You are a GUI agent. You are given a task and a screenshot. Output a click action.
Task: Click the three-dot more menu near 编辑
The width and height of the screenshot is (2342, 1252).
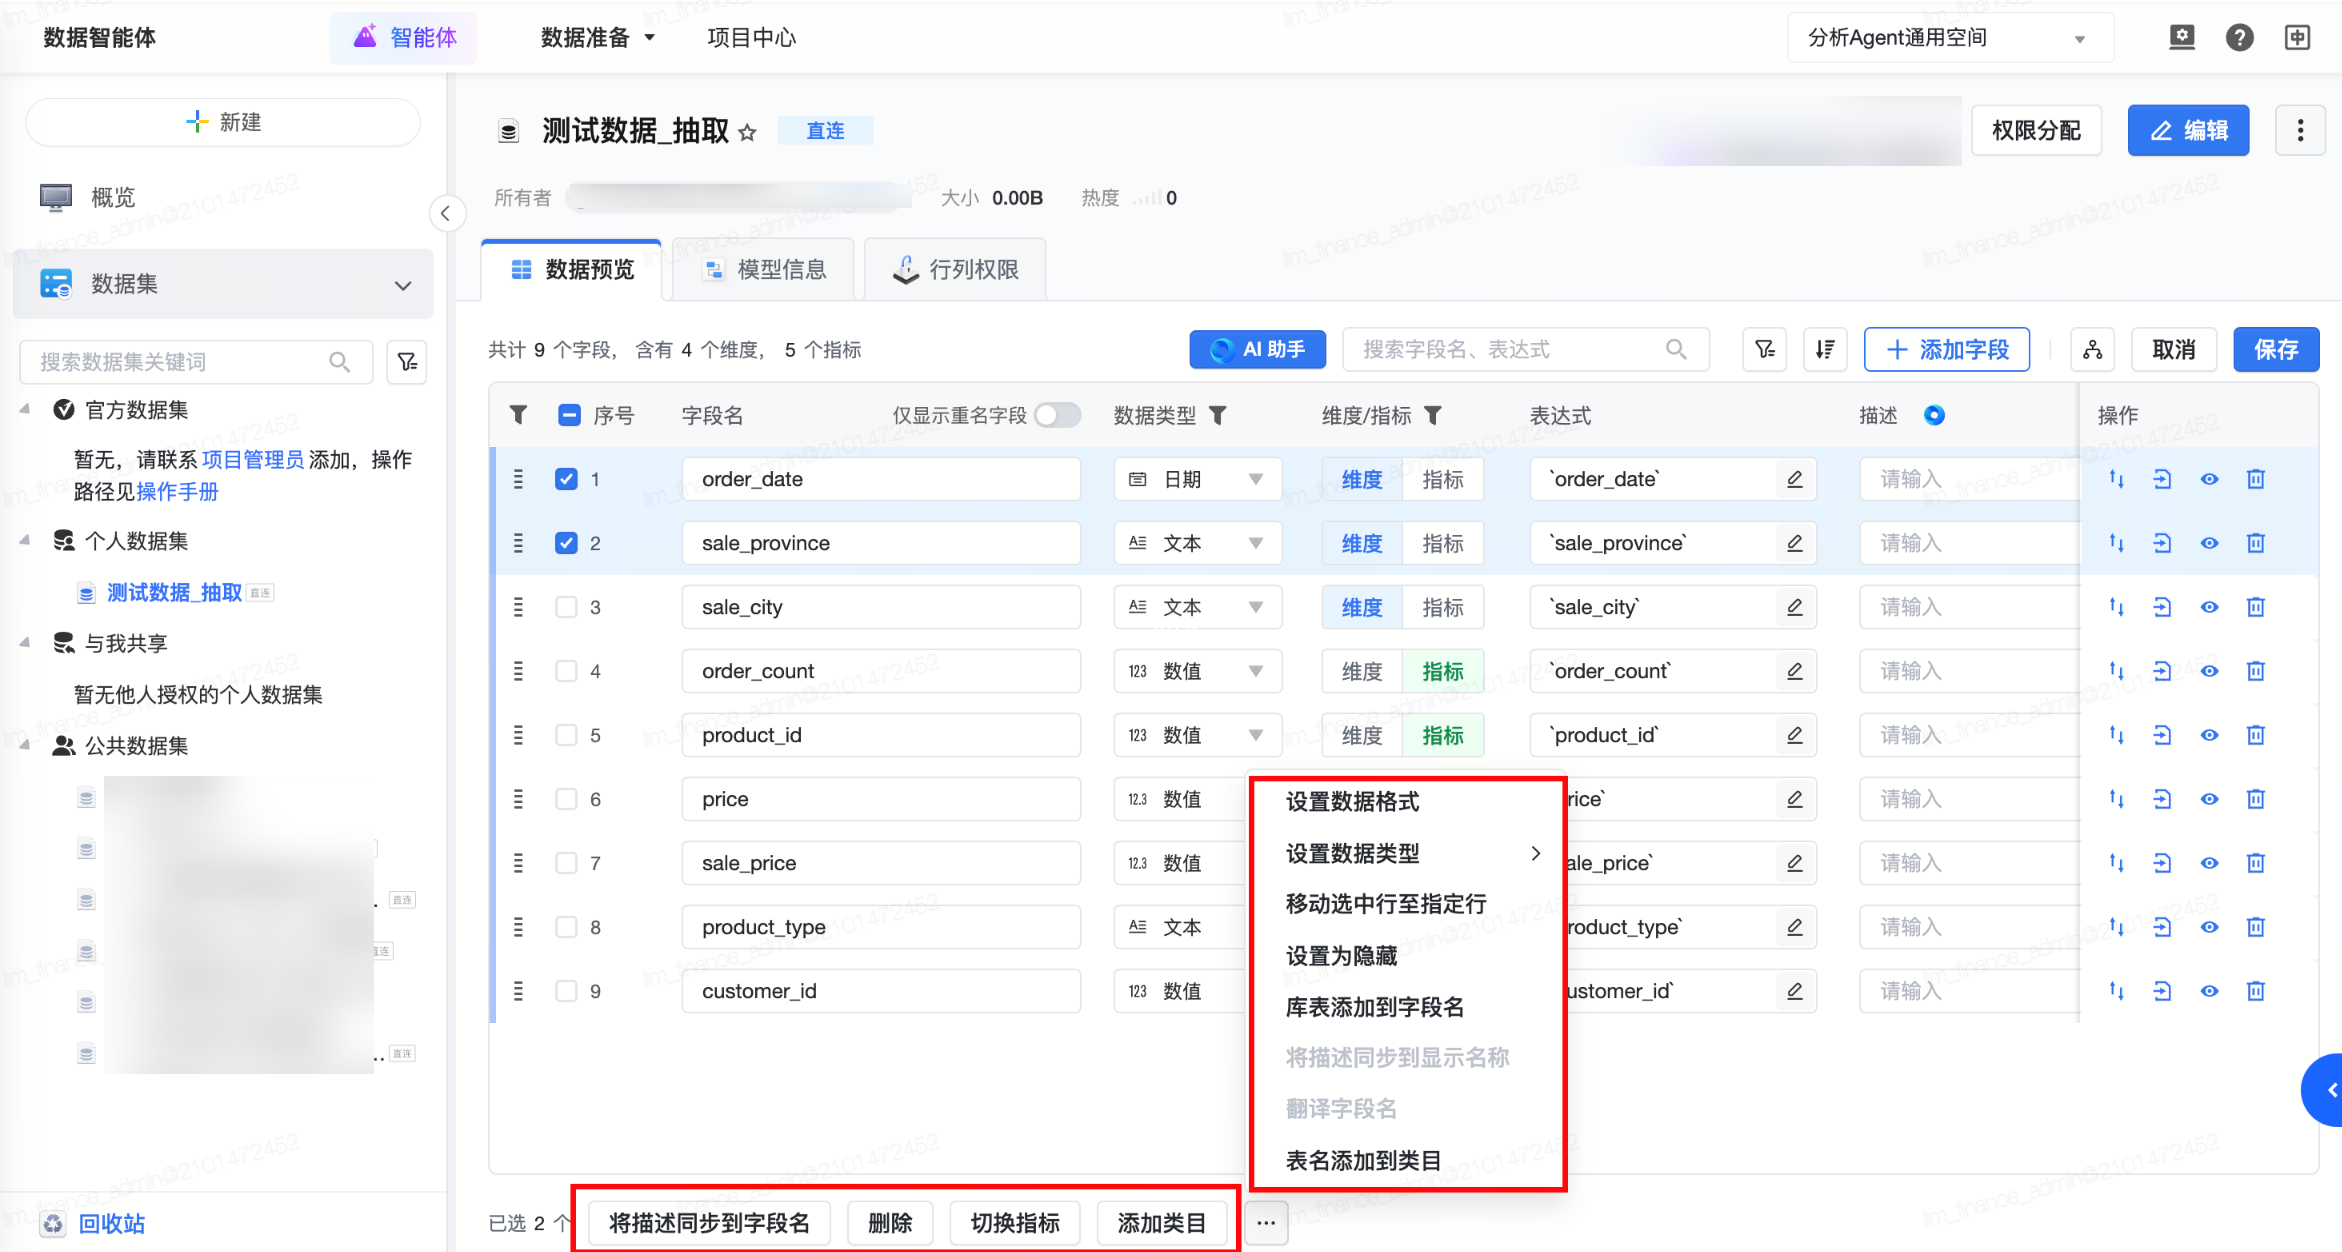coord(2300,130)
